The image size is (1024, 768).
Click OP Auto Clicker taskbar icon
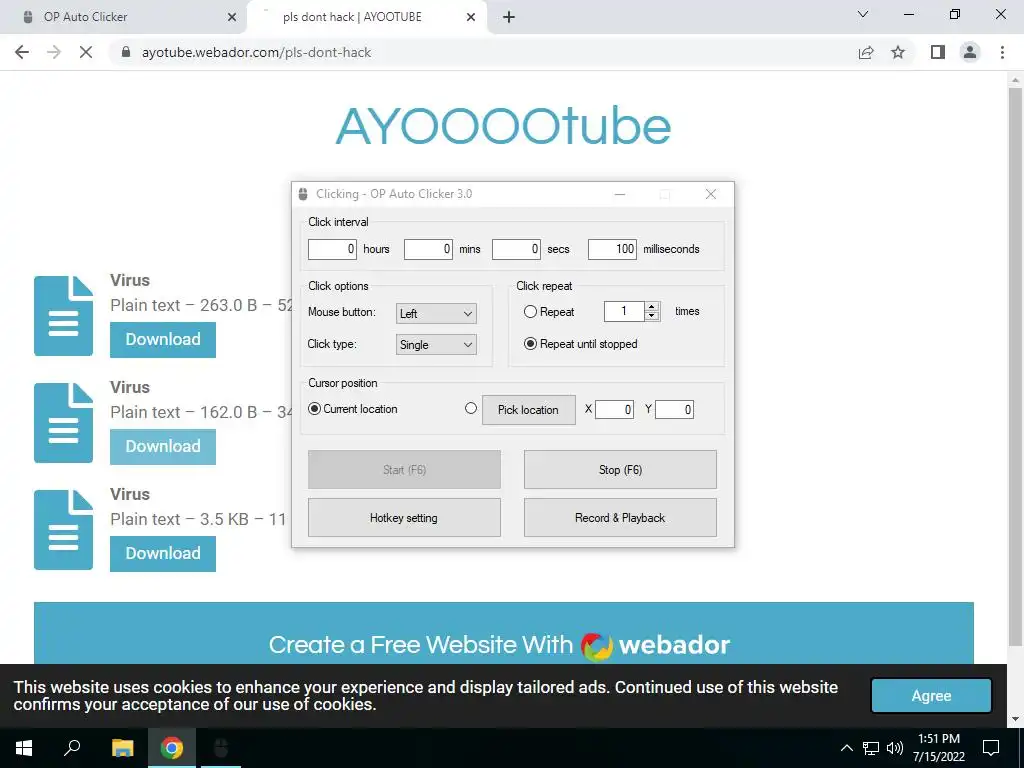click(x=221, y=748)
